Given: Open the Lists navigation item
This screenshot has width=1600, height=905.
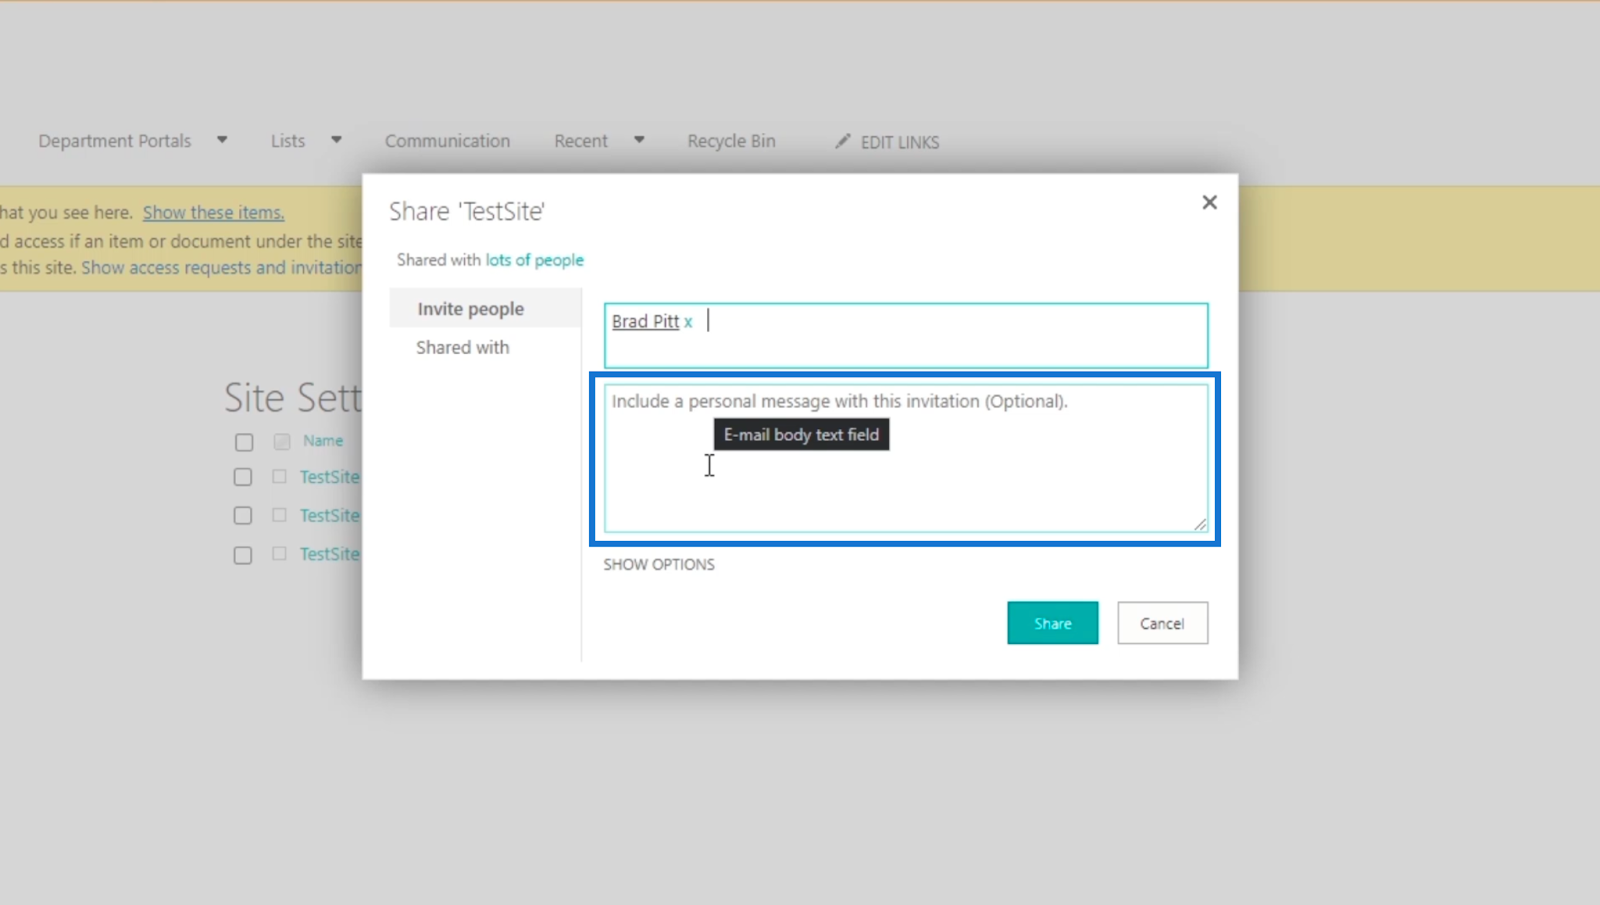Looking at the screenshot, I should 288,141.
